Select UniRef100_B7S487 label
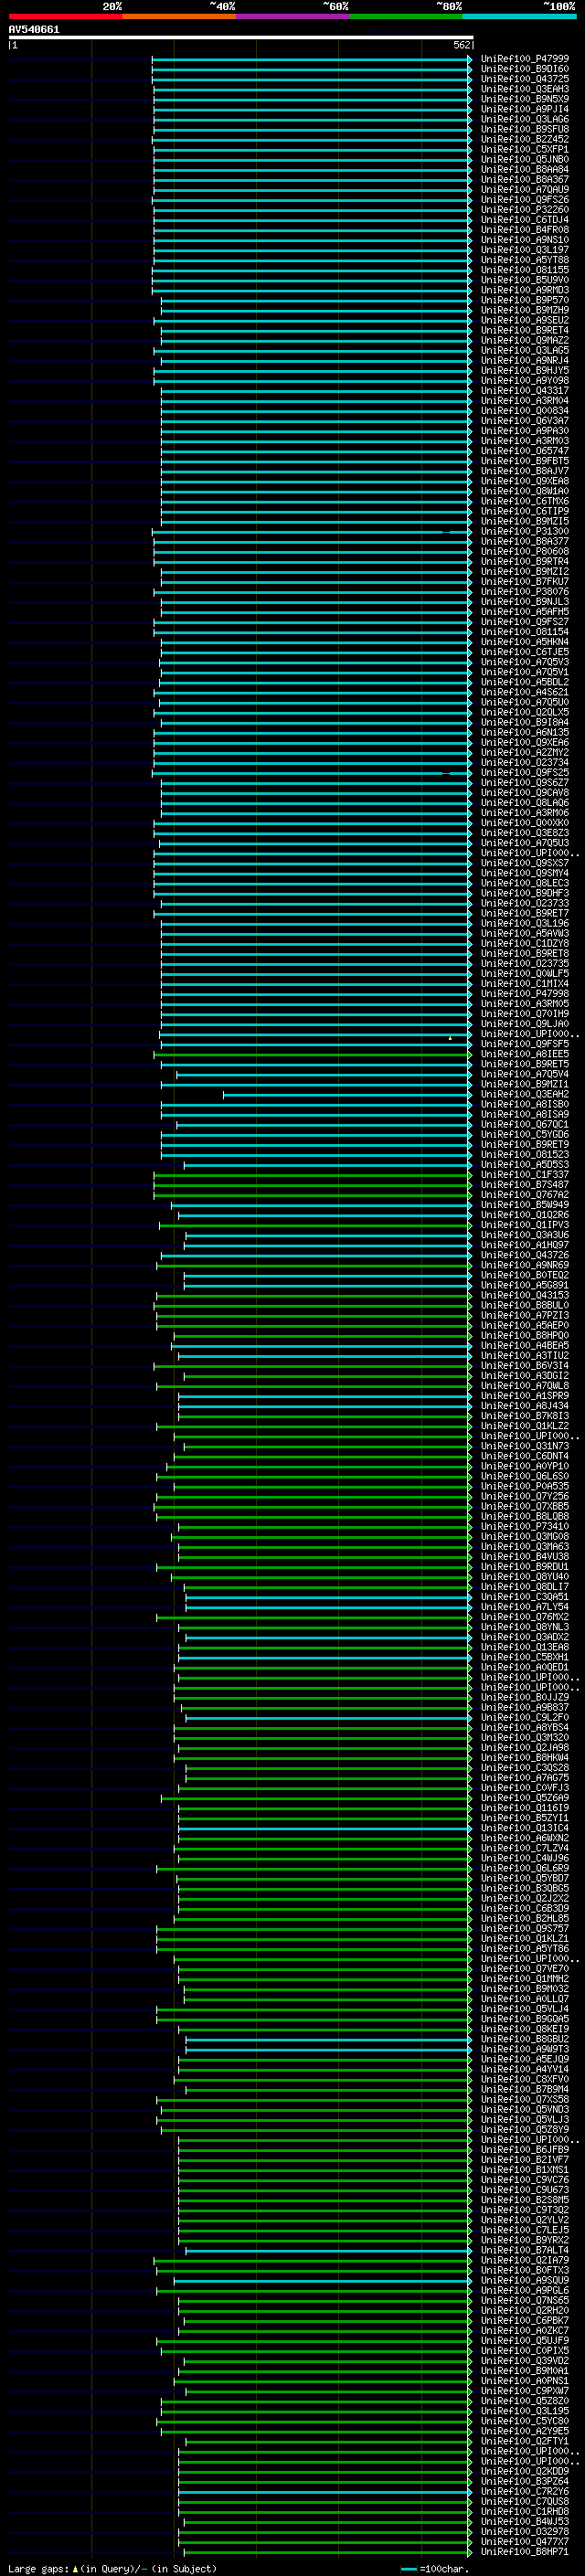585x2576 pixels. point(525,1184)
